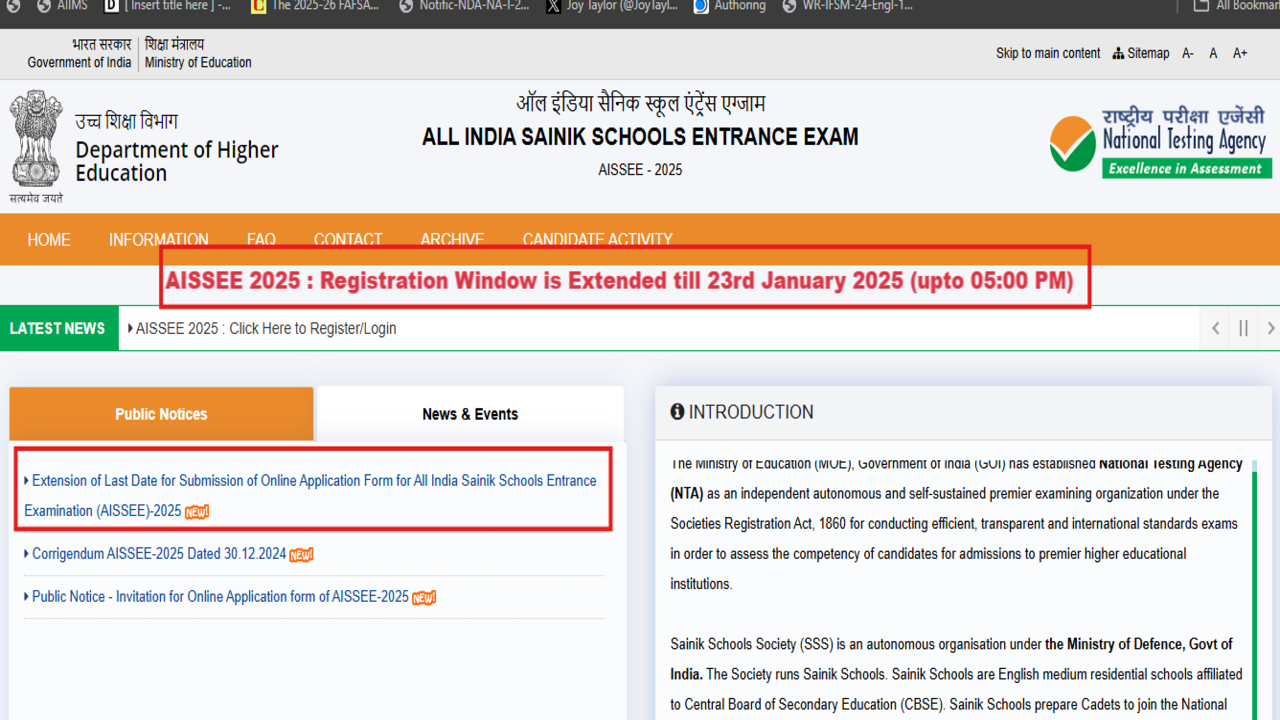This screenshot has height=720, width=1280.
Task: Open AISSEE 2025 Register/Login link
Action: (266, 328)
